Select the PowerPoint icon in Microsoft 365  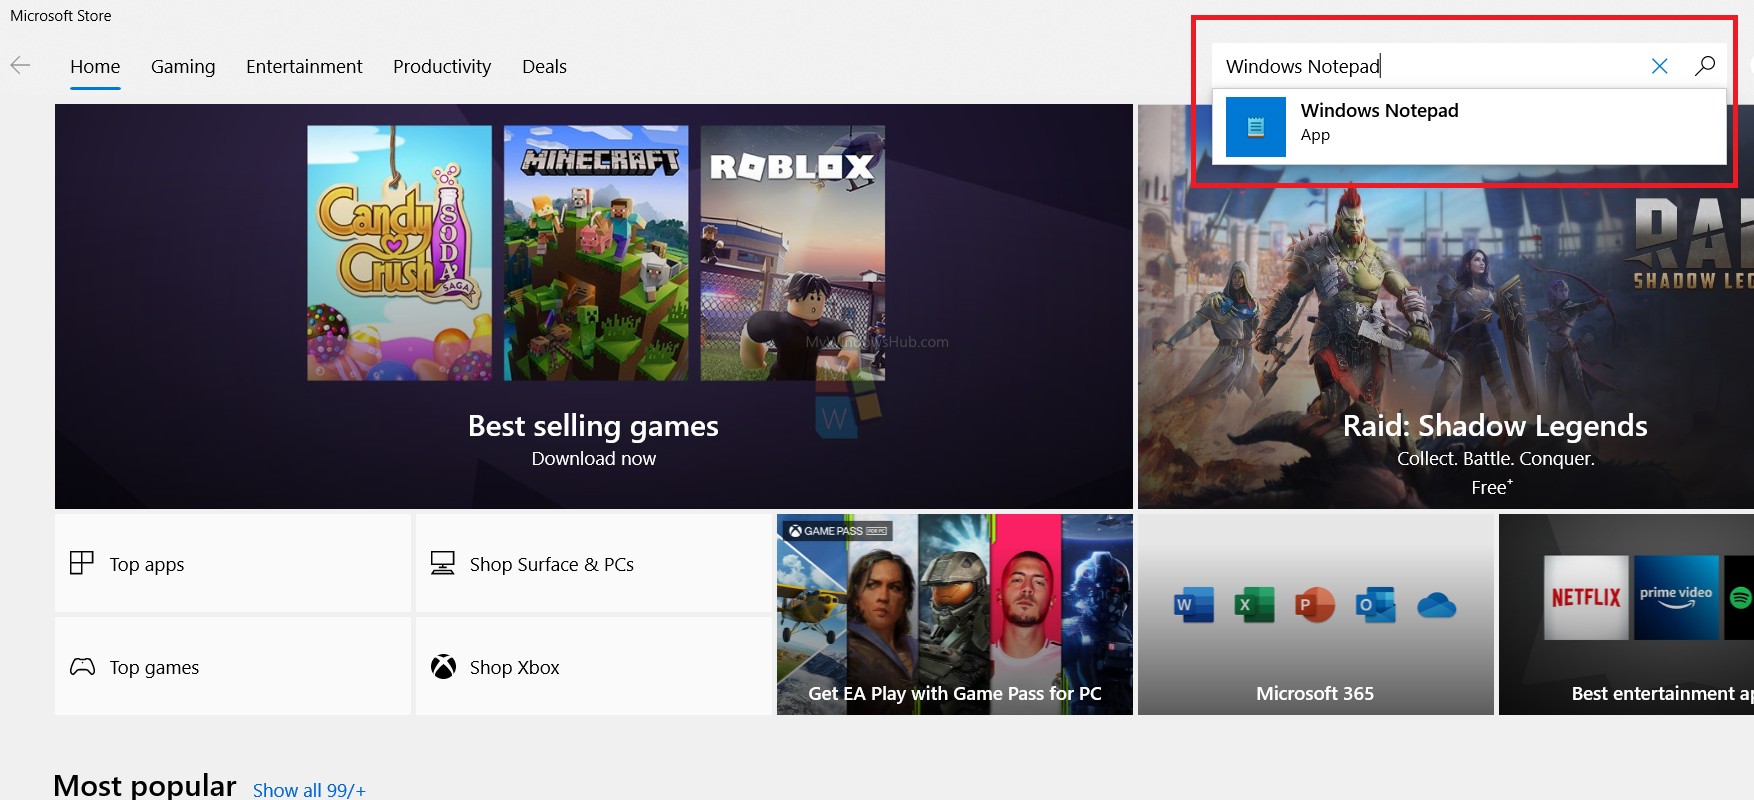click(x=1315, y=605)
